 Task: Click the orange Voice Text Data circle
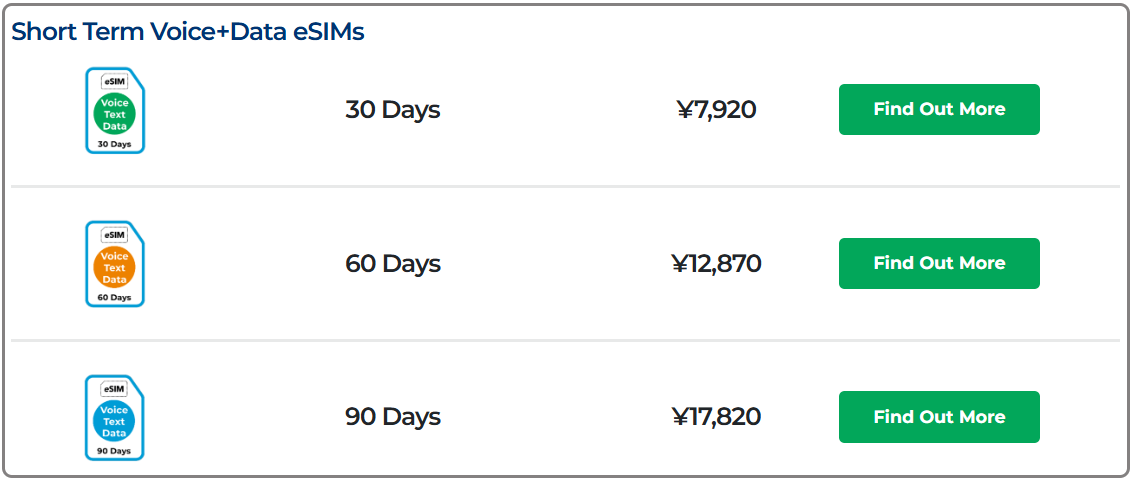[x=115, y=268]
